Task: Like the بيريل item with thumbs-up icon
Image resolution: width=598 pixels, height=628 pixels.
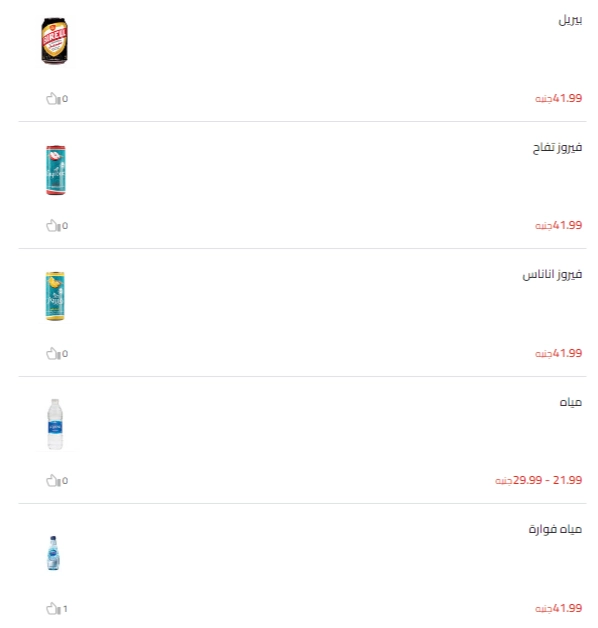Action: coord(53,99)
